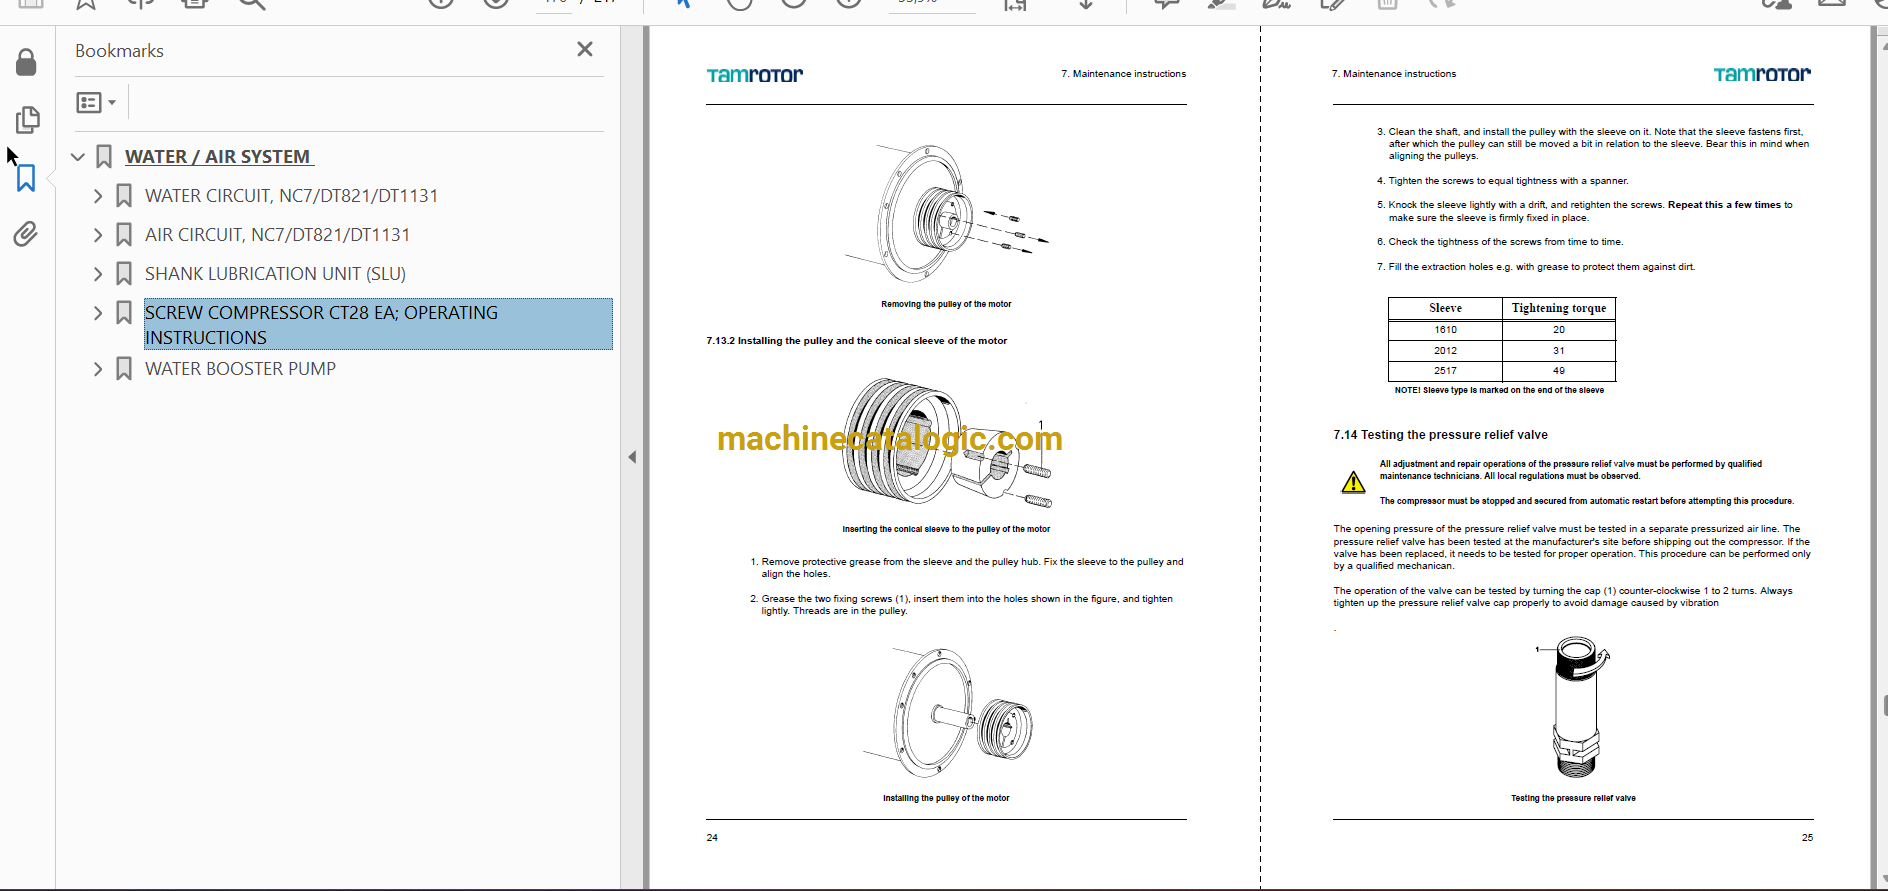Viewport: 1888px width, 891px height.
Task: Click page number 24 in footer
Action: pyautogui.click(x=712, y=838)
